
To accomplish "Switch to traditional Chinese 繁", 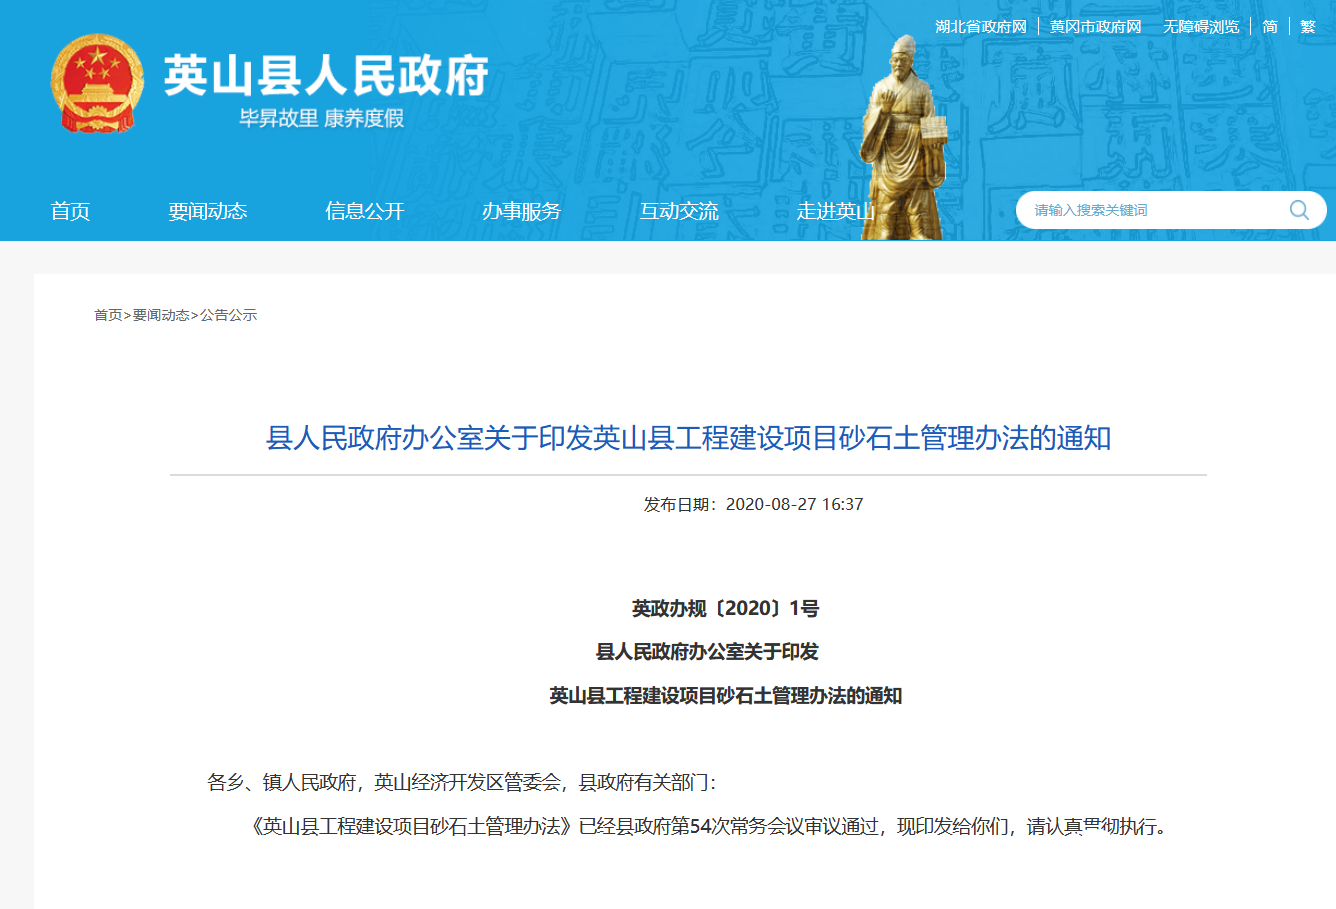I will (1308, 27).
